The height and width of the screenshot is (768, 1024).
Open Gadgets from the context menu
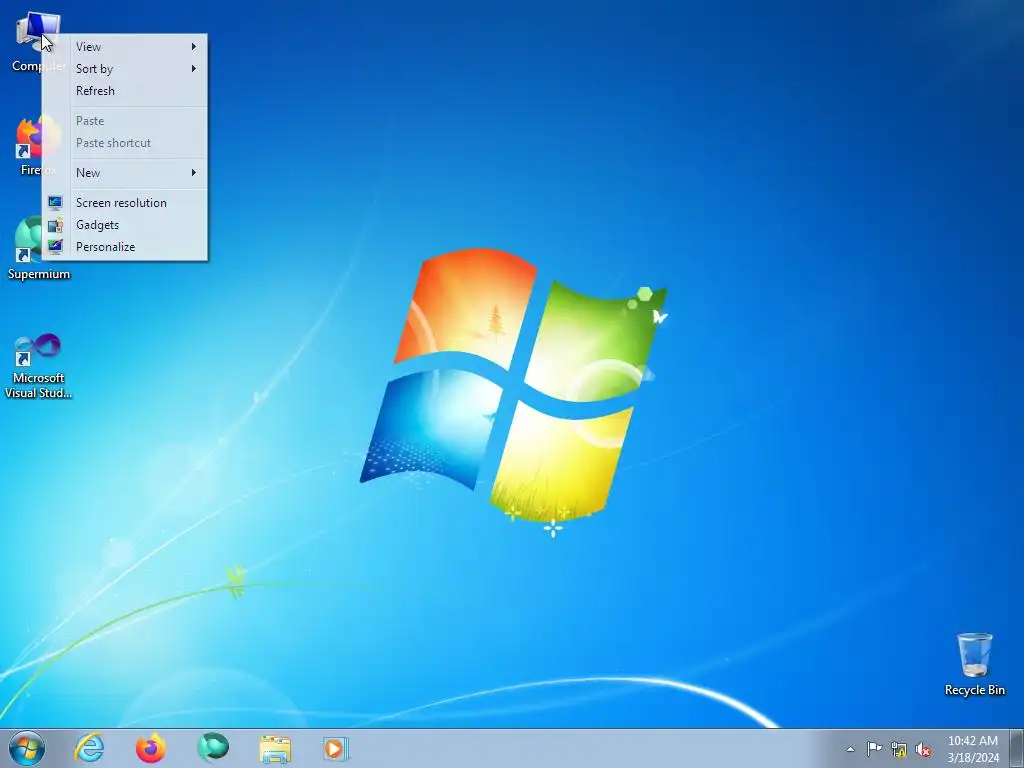click(x=125, y=225)
